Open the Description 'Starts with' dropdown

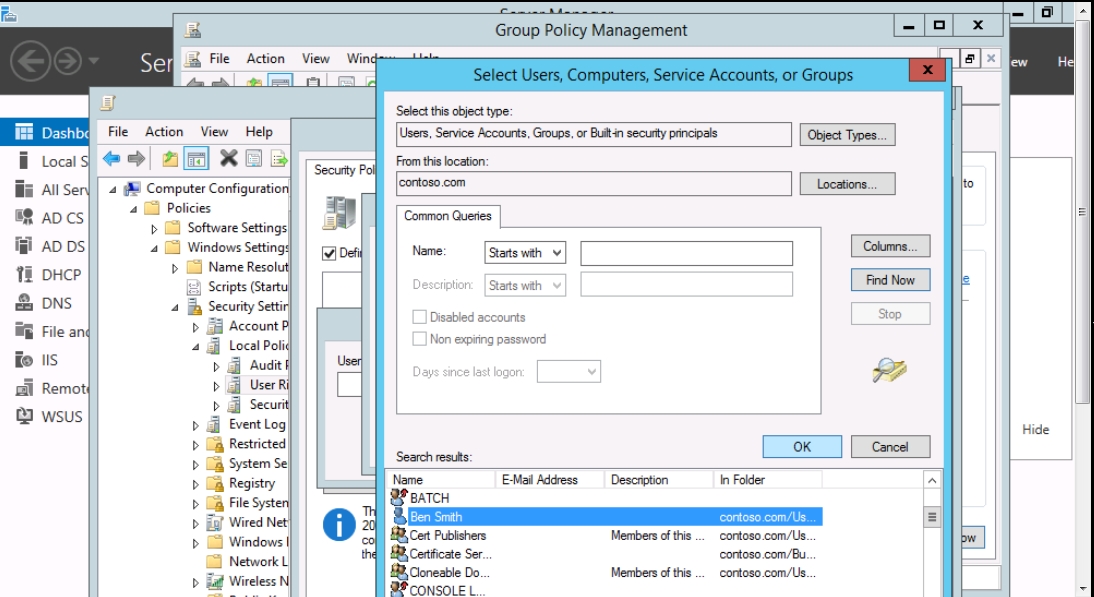[x=525, y=285]
